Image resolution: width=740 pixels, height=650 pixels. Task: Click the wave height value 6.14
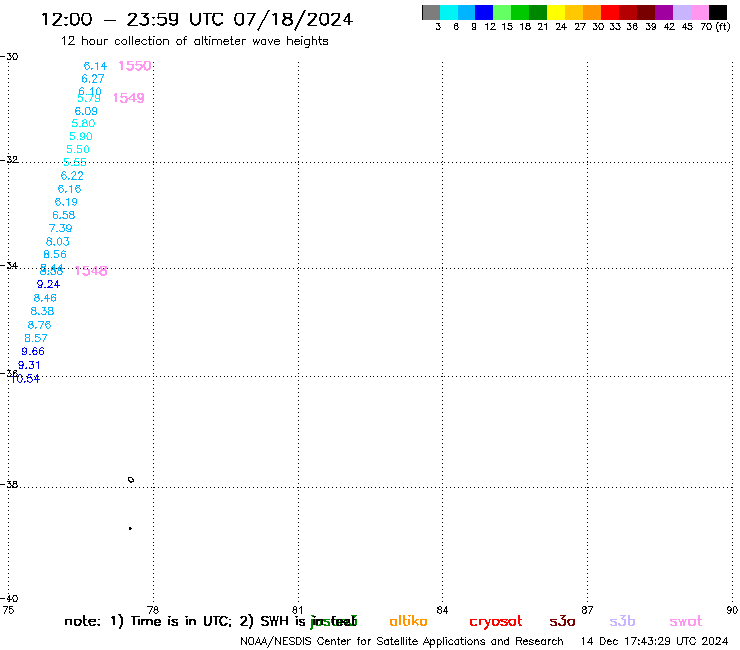coord(95,66)
